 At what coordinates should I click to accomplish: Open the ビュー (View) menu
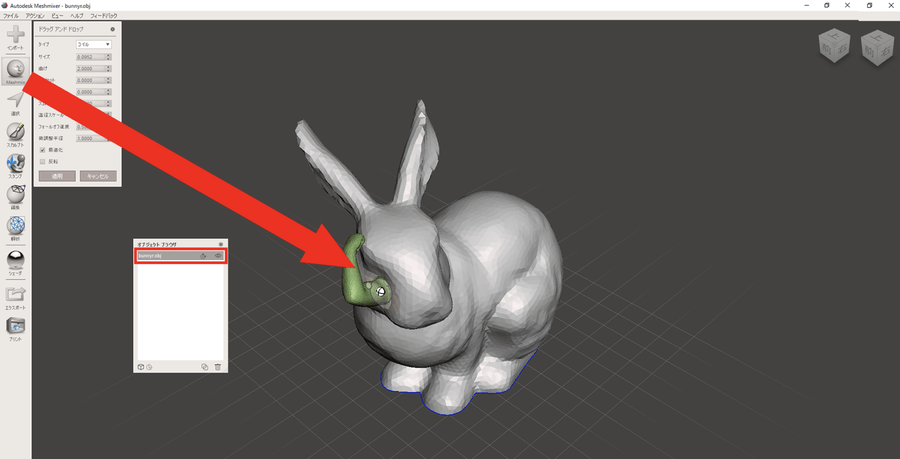pyautogui.click(x=57, y=15)
